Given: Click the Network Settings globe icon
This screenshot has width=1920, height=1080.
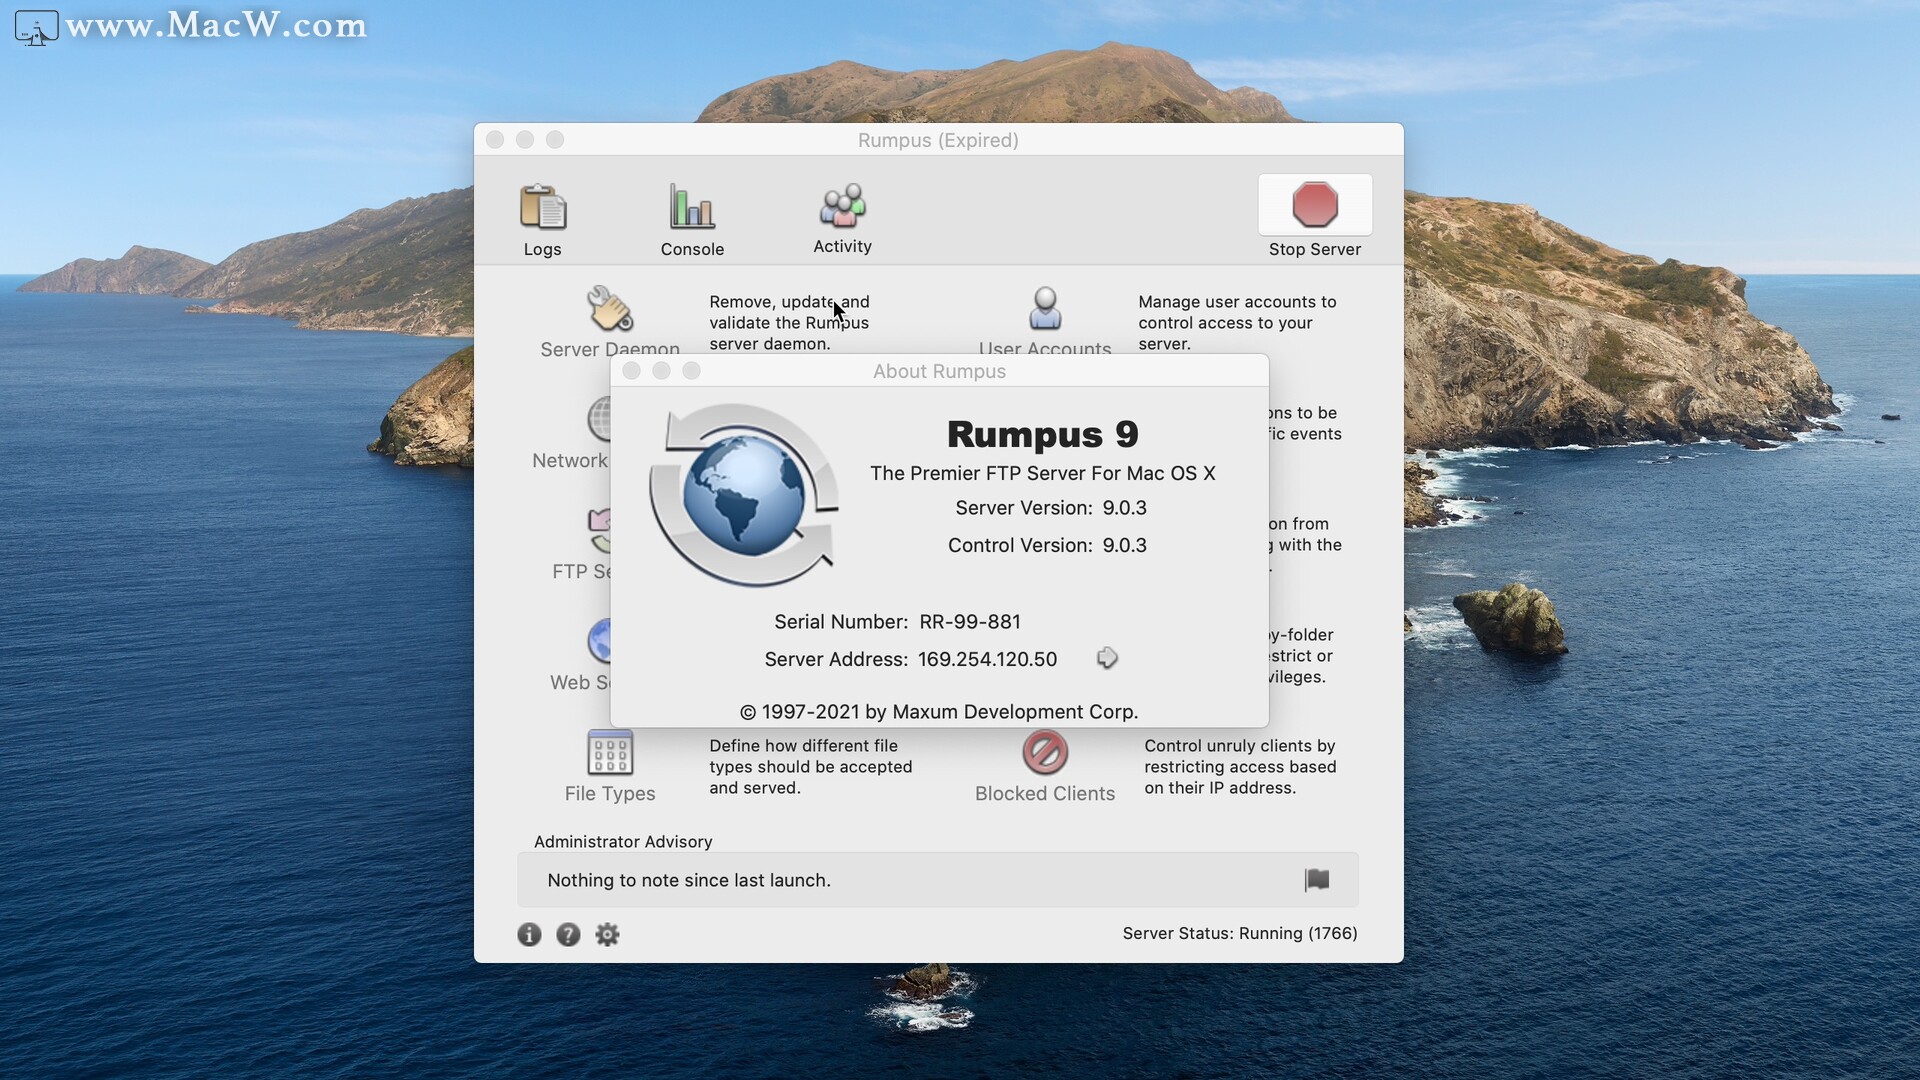Looking at the screenshot, I should (x=599, y=419).
